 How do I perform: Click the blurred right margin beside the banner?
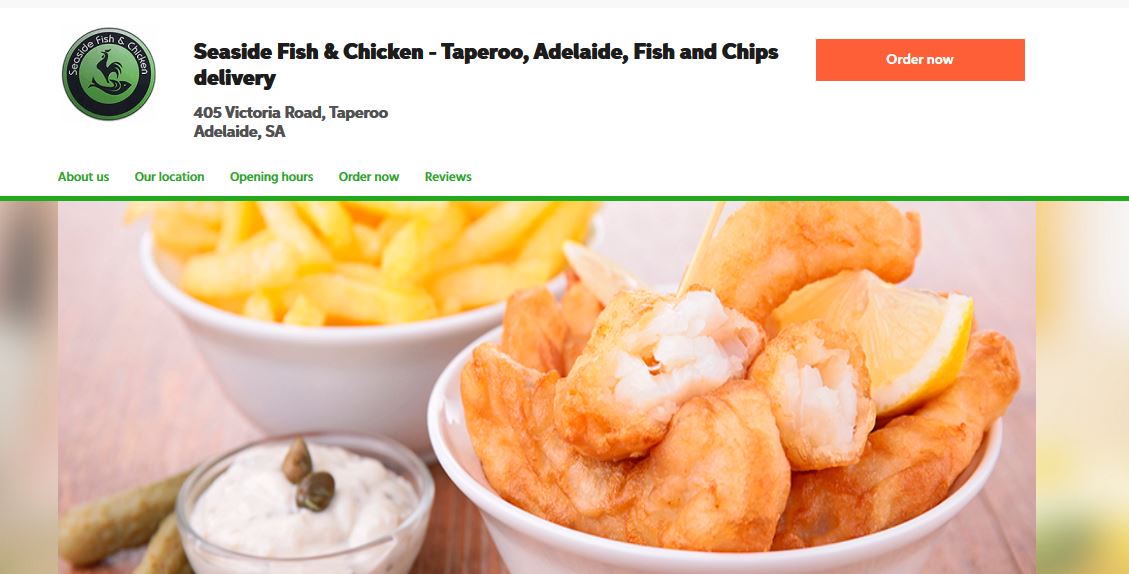coord(1082,387)
